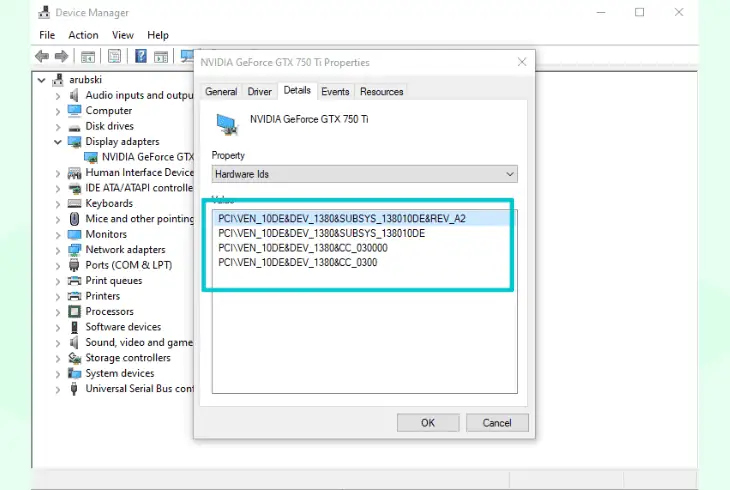The image size is (730, 490).
Task: Click the Display adapters icon
Action: [x=74, y=142]
